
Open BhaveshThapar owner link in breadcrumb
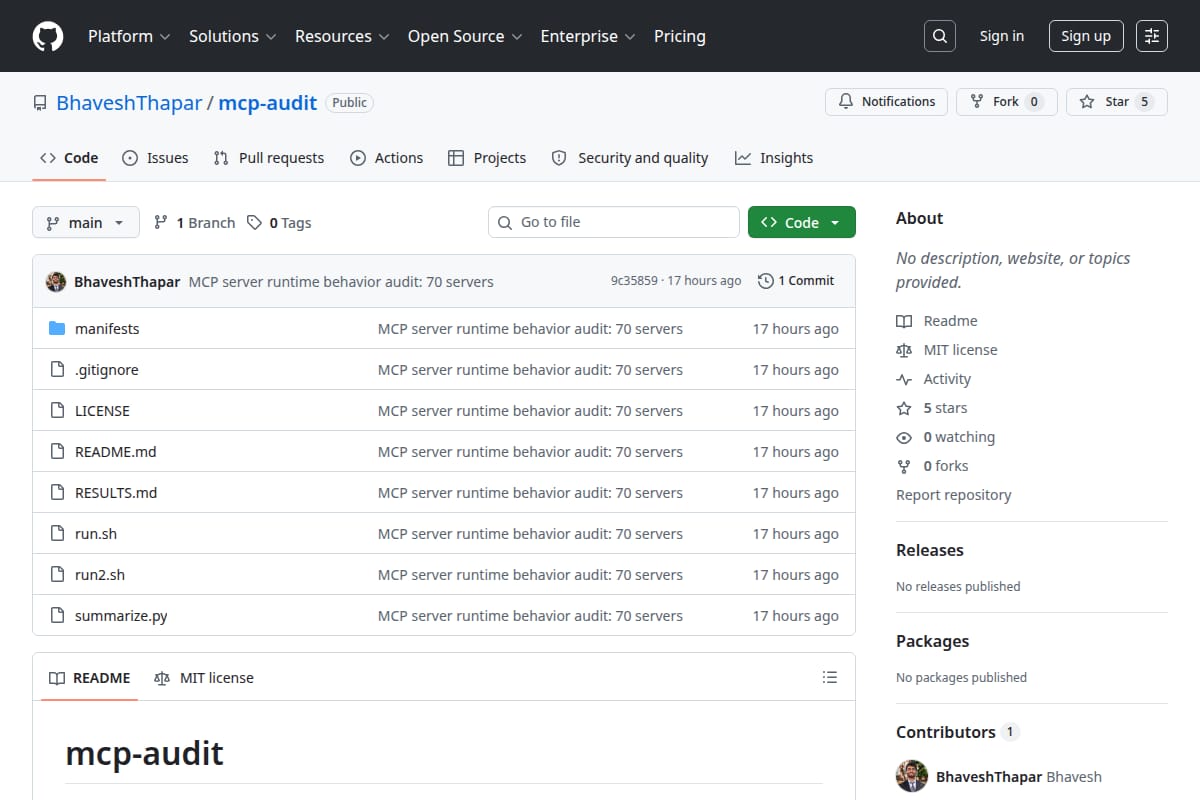click(x=129, y=103)
